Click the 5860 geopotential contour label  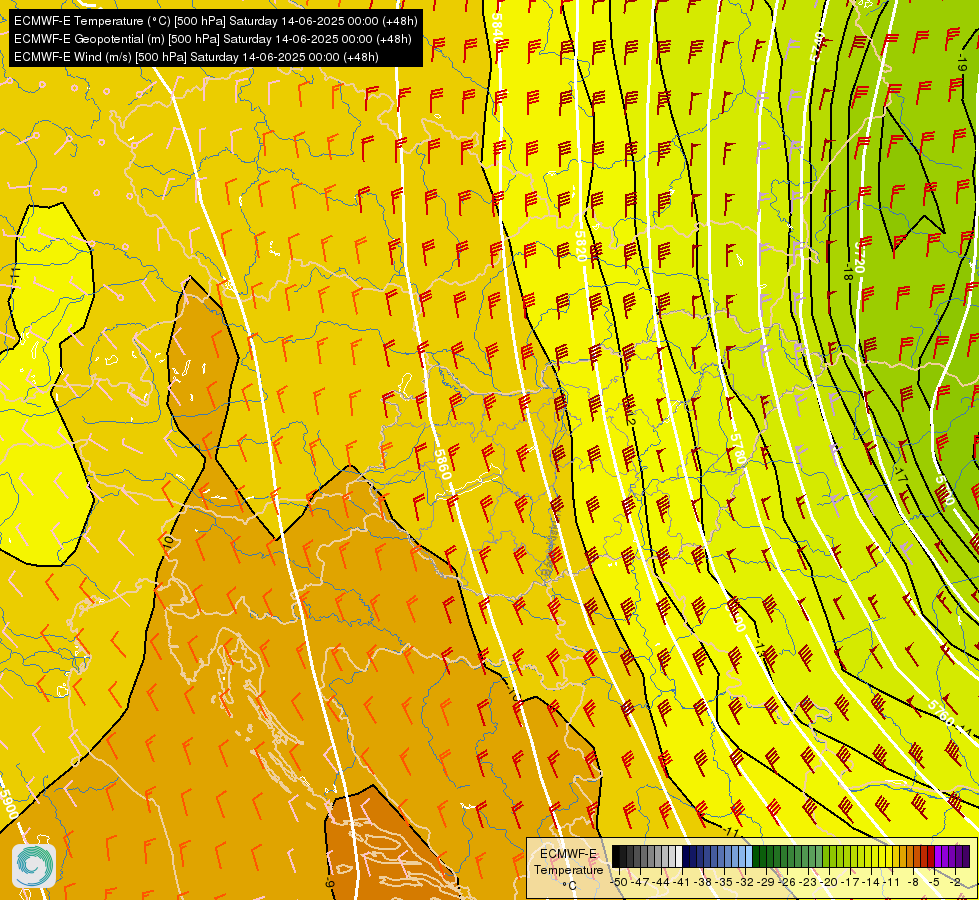click(x=441, y=464)
